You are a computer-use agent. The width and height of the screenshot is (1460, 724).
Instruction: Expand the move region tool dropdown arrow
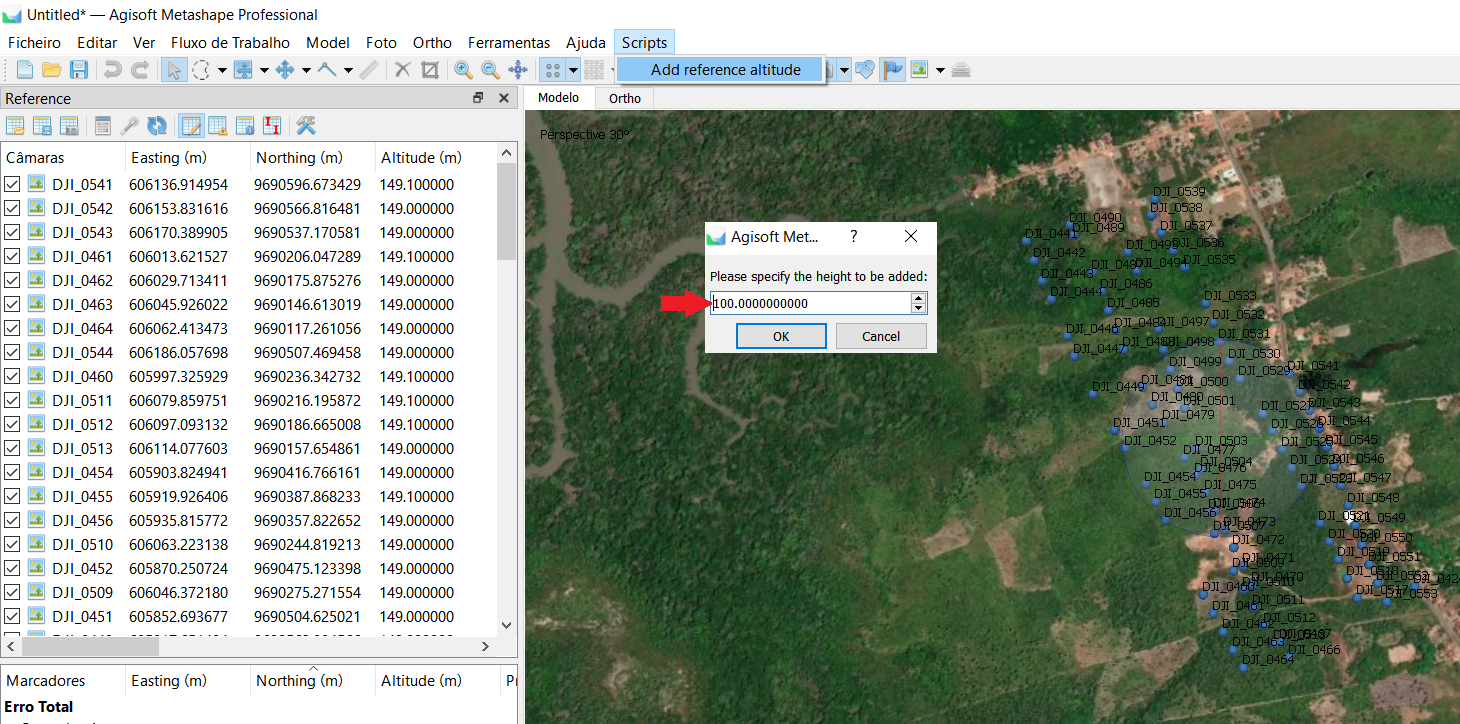[x=263, y=70]
